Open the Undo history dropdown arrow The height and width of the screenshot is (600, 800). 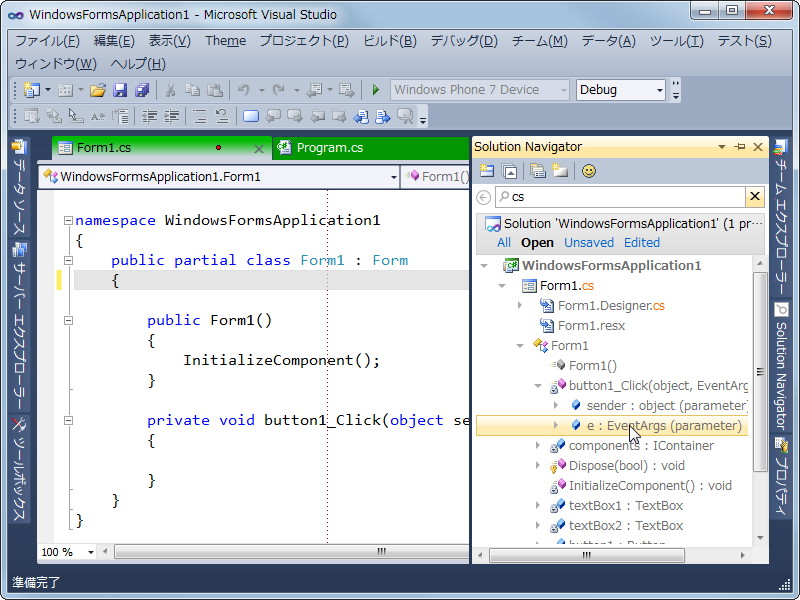tap(262, 90)
